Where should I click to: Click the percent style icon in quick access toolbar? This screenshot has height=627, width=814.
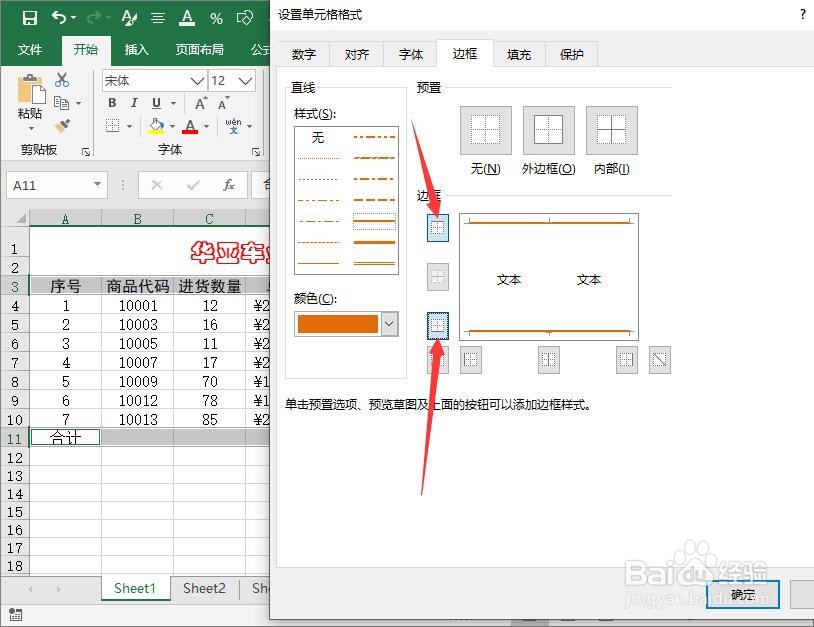tap(216, 19)
